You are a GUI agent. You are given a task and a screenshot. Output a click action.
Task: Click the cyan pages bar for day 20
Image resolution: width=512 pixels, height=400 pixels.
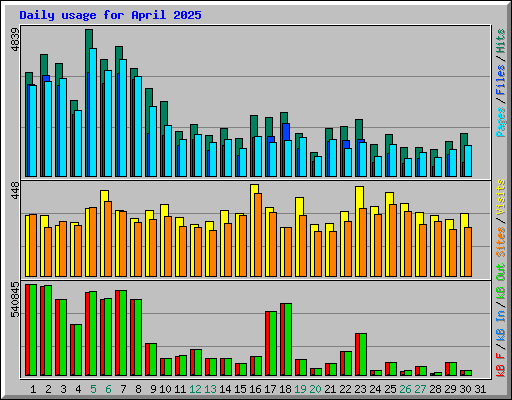[x=318, y=166]
